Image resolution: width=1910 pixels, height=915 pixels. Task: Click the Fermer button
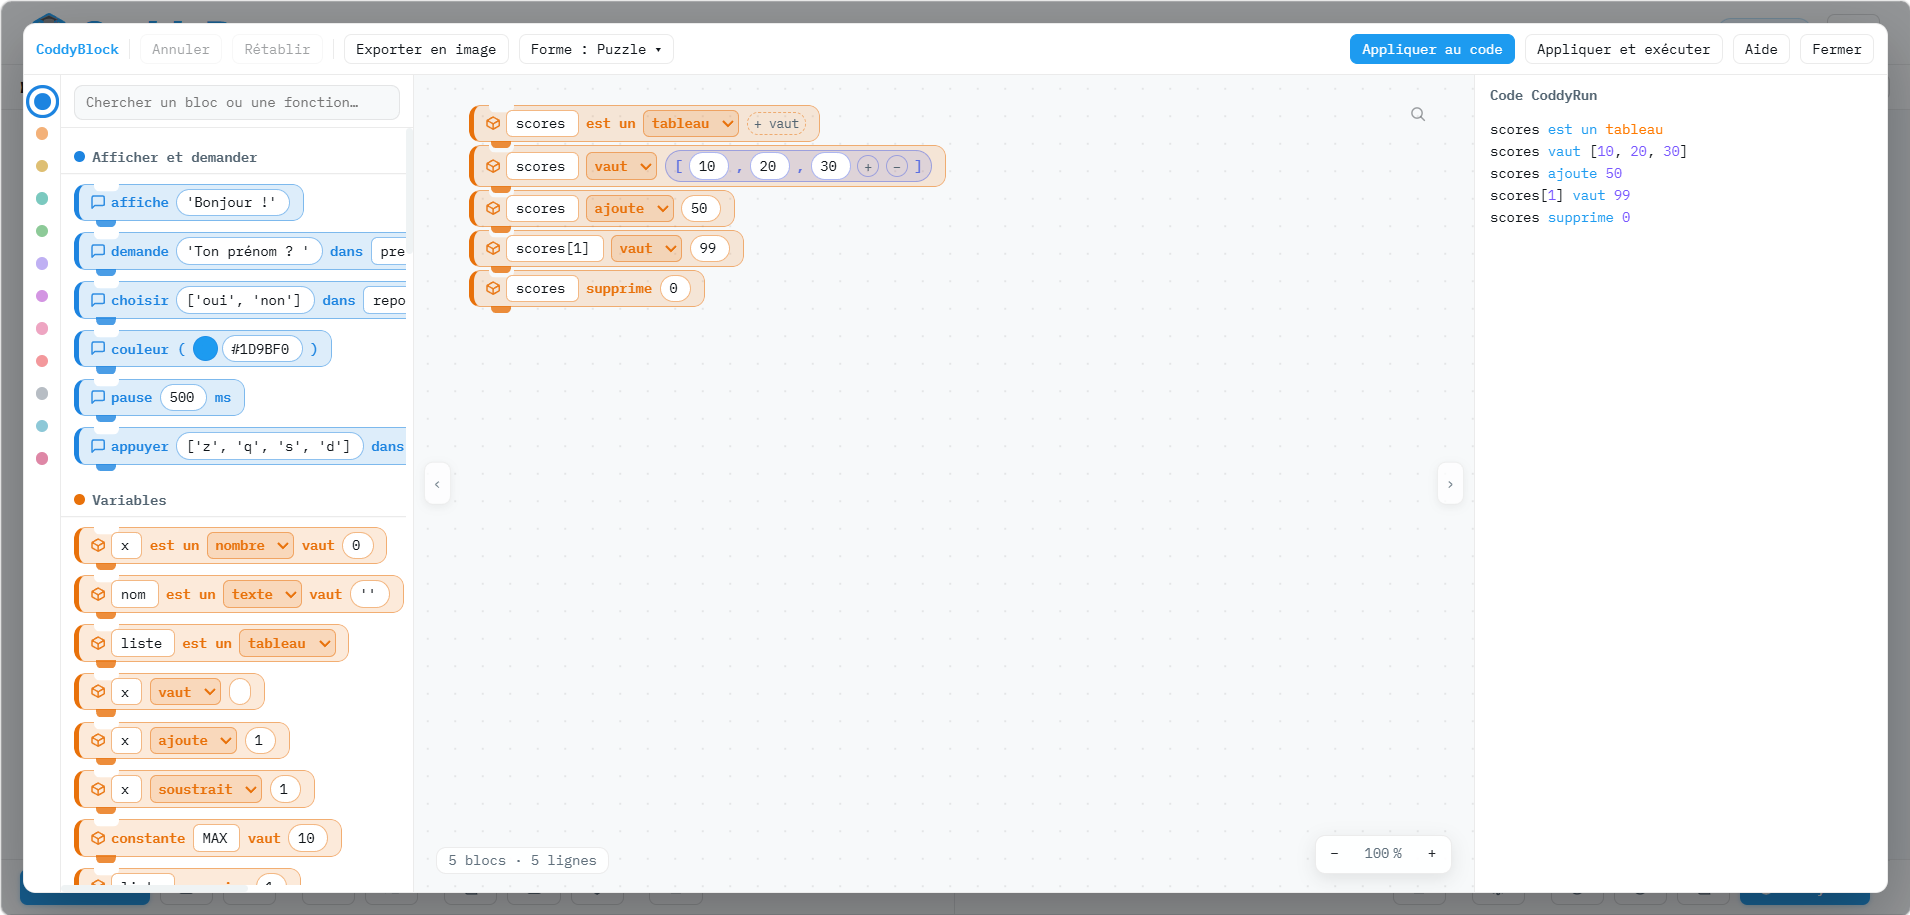click(1836, 49)
